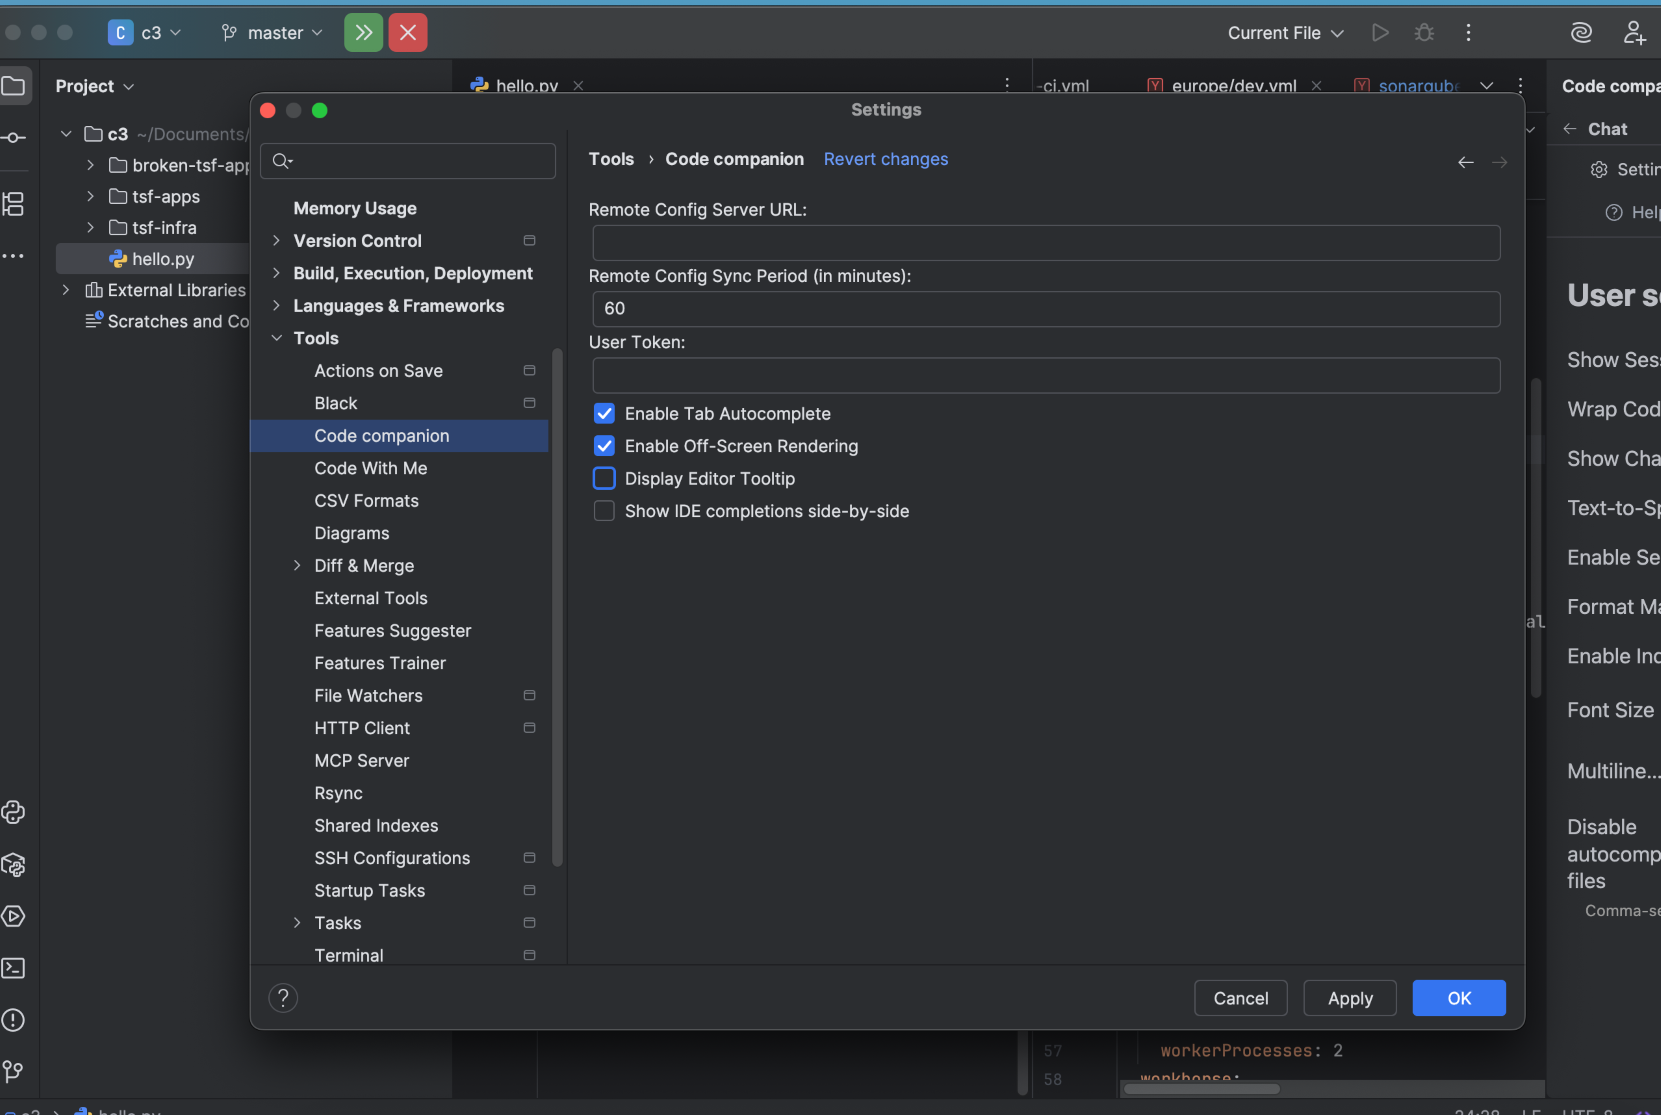Open the add user account icon
Screen dimensions: 1661x1115
click(x=1634, y=33)
